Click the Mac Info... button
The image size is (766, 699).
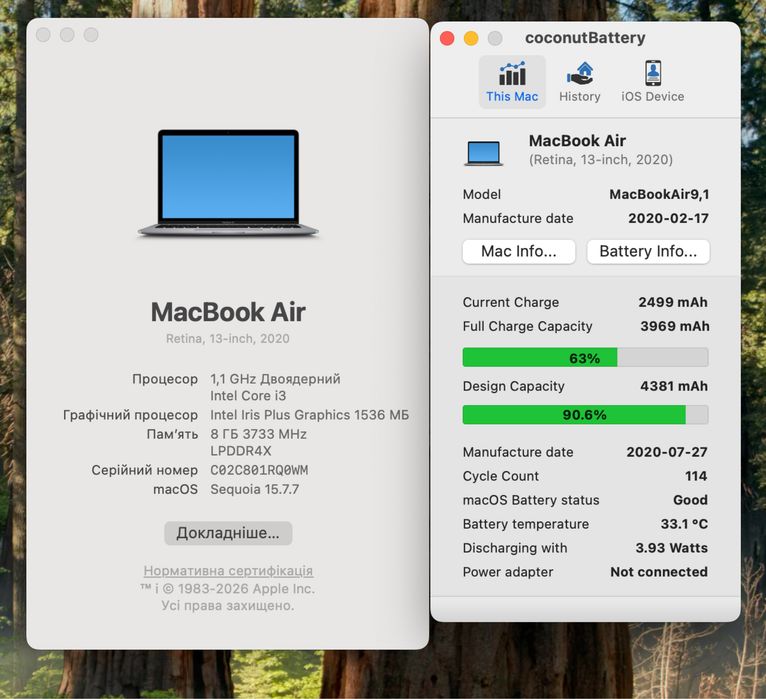click(x=519, y=251)
